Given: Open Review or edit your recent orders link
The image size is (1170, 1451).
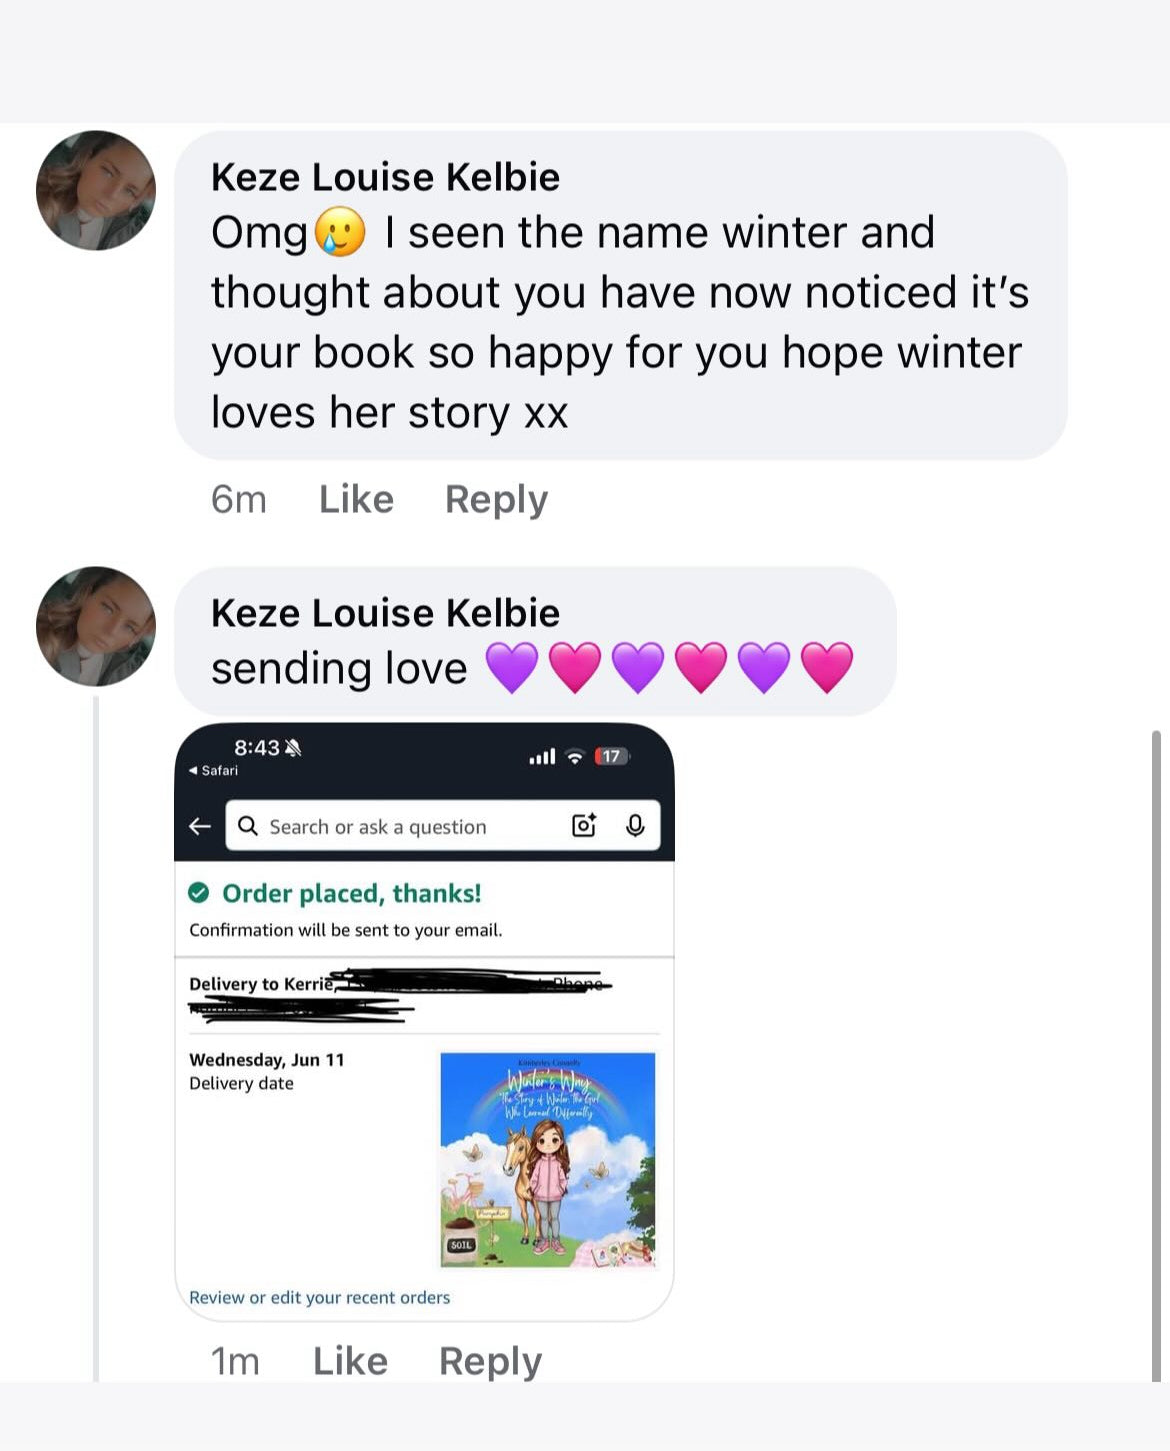Looking at the screenshot, I should point(320,1297).
